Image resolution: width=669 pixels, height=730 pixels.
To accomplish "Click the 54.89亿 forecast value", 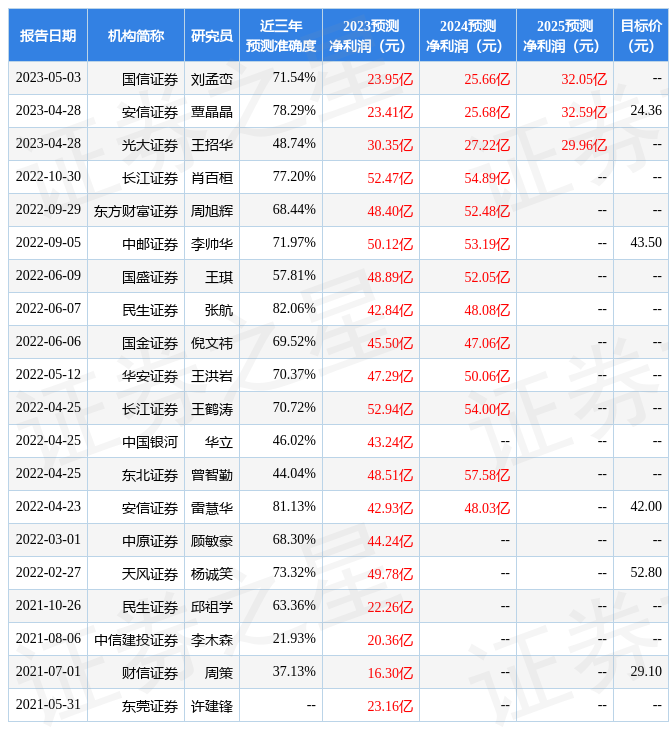I will [487, 178].
